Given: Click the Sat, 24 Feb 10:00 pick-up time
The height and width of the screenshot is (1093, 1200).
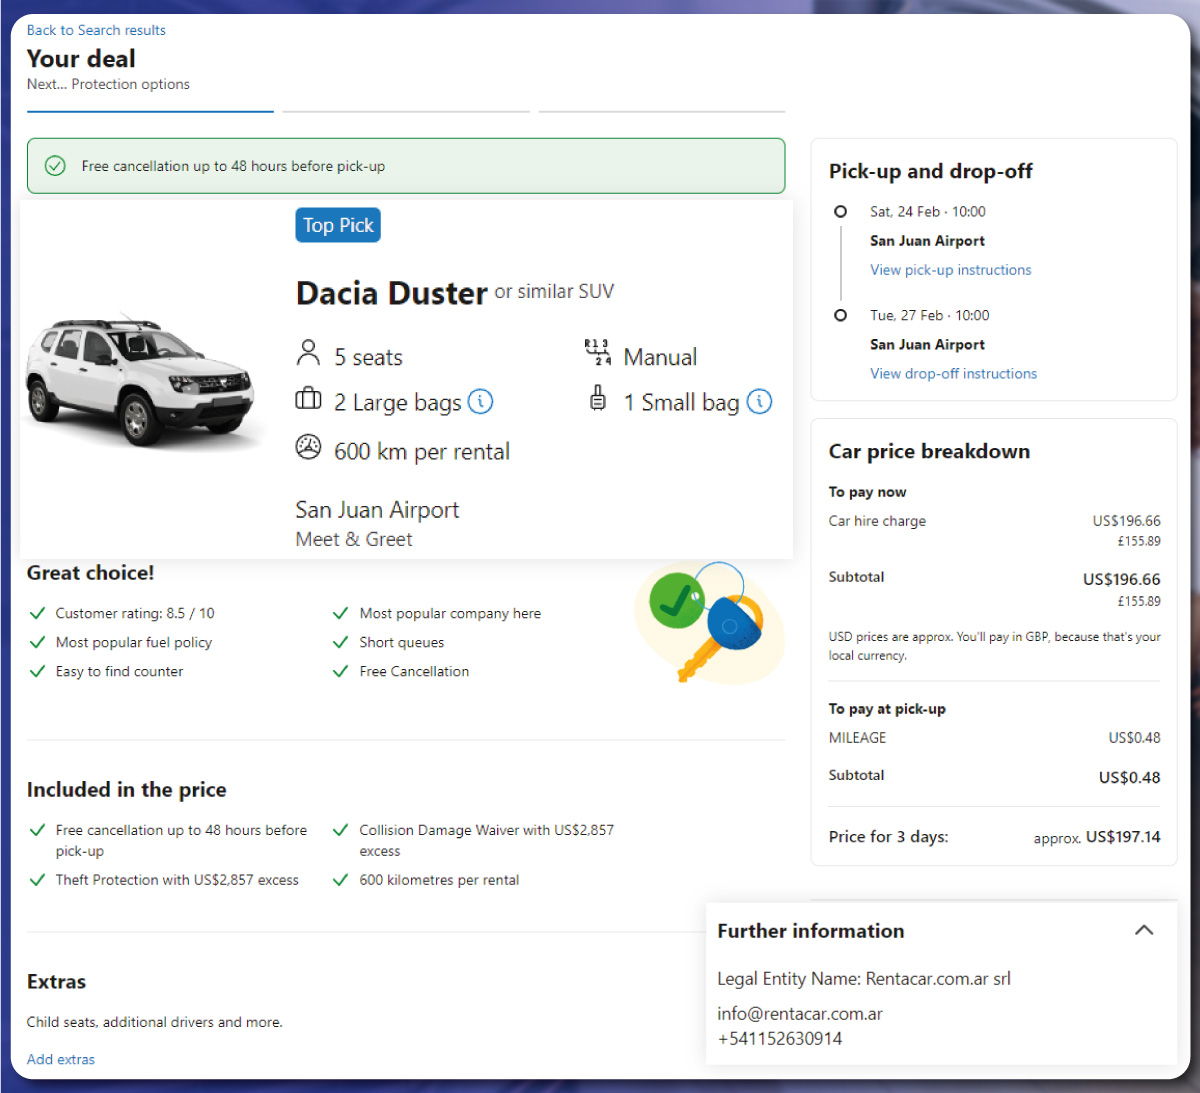Looking at the screenshot, I should tap(928, 212).
